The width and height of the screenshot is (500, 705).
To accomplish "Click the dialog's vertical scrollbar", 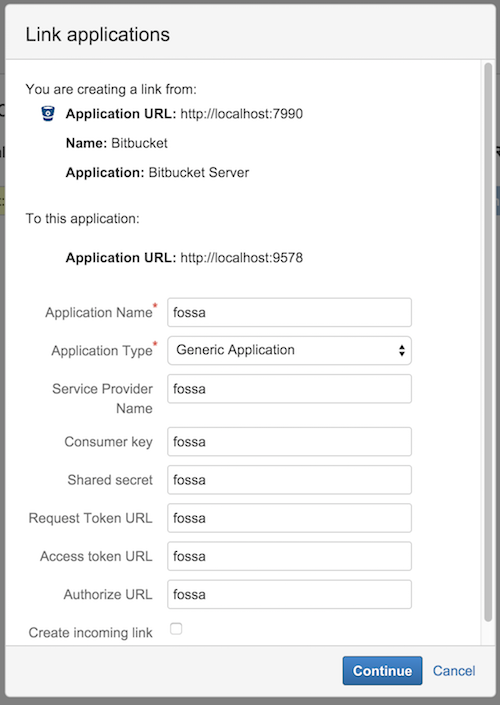I will tap(488, 343).
